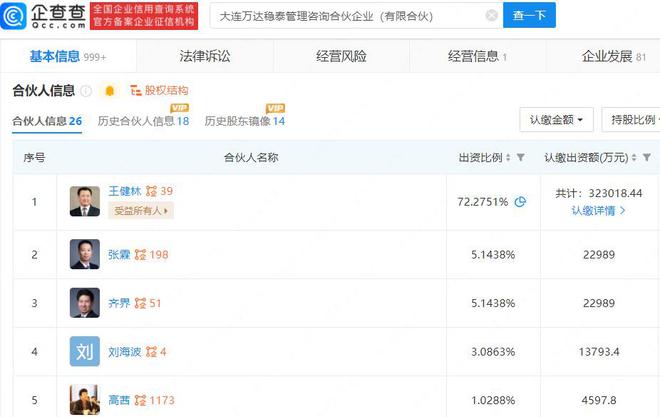Image resolution: width=660 pixels, height=417 pixels.
Task: Click the Qcc.com logo icon
Action: [14, 16]
